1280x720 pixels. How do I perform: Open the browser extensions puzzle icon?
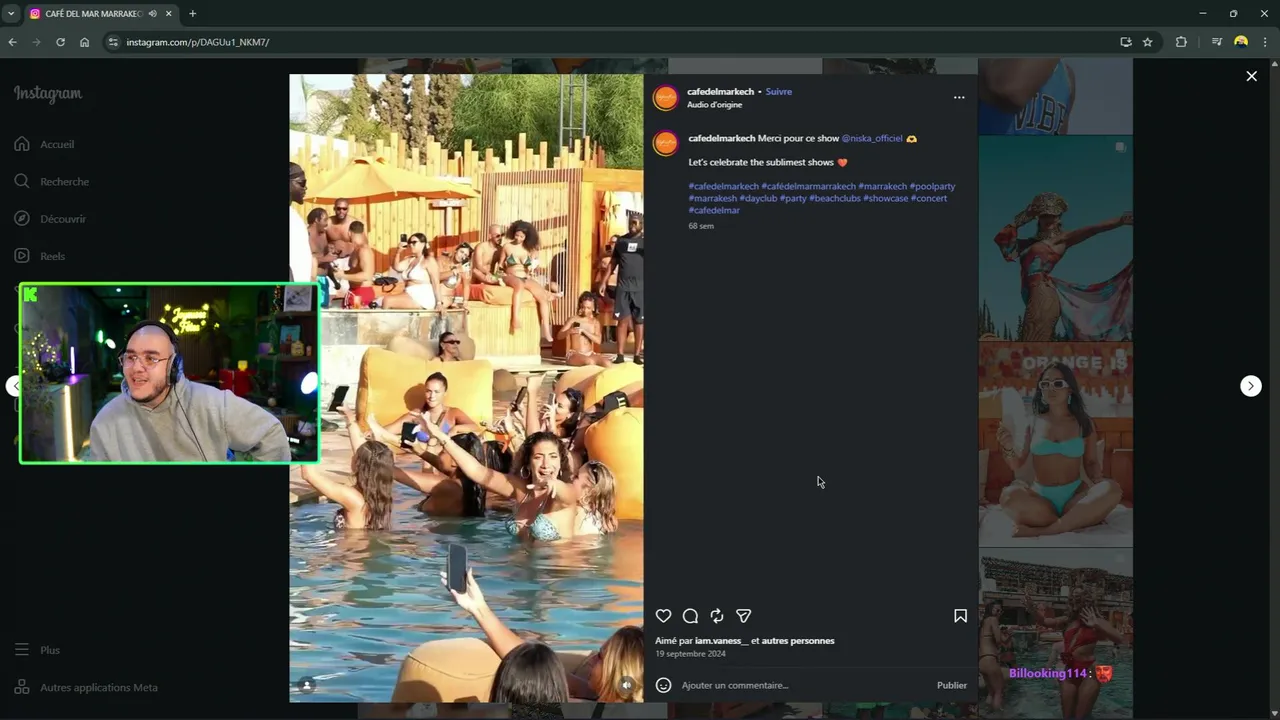tap(1181, 42)
